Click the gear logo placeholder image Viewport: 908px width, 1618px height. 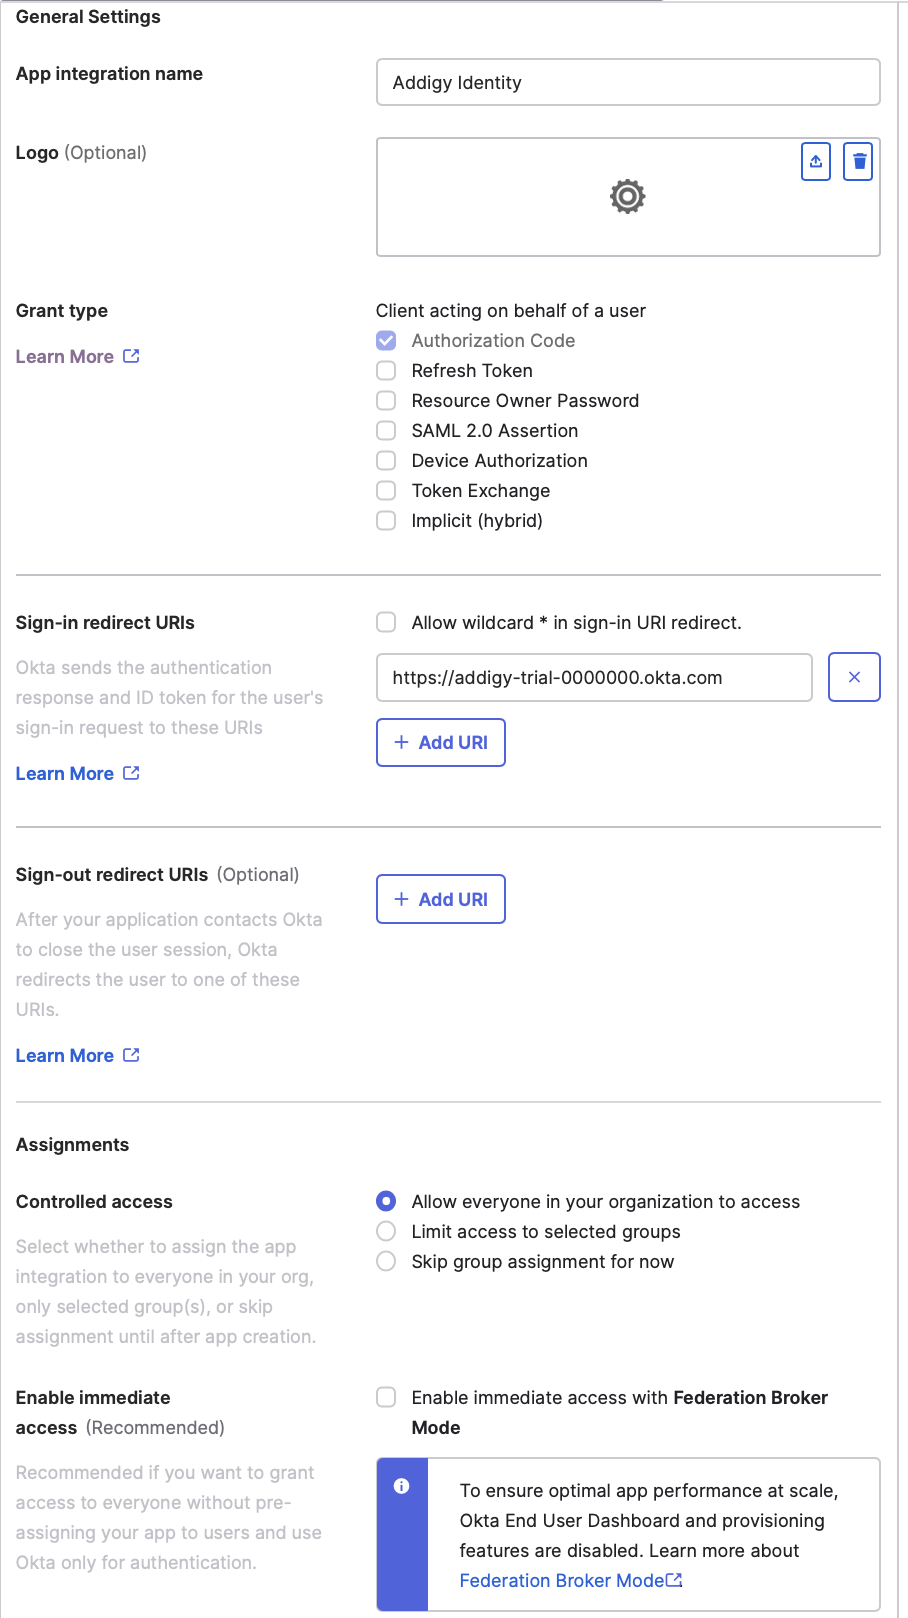coord(628,197)
